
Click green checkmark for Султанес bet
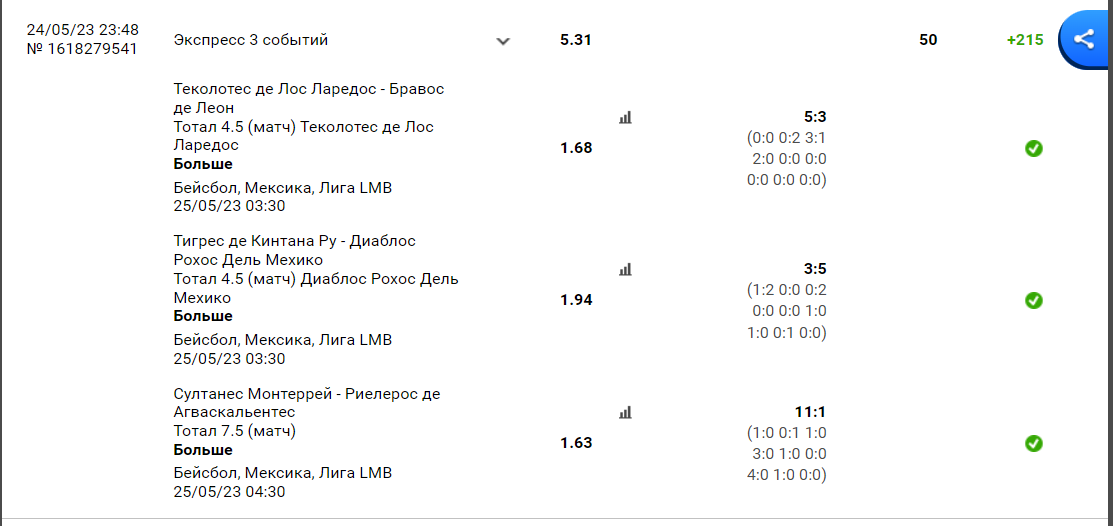coord(1034,444)
